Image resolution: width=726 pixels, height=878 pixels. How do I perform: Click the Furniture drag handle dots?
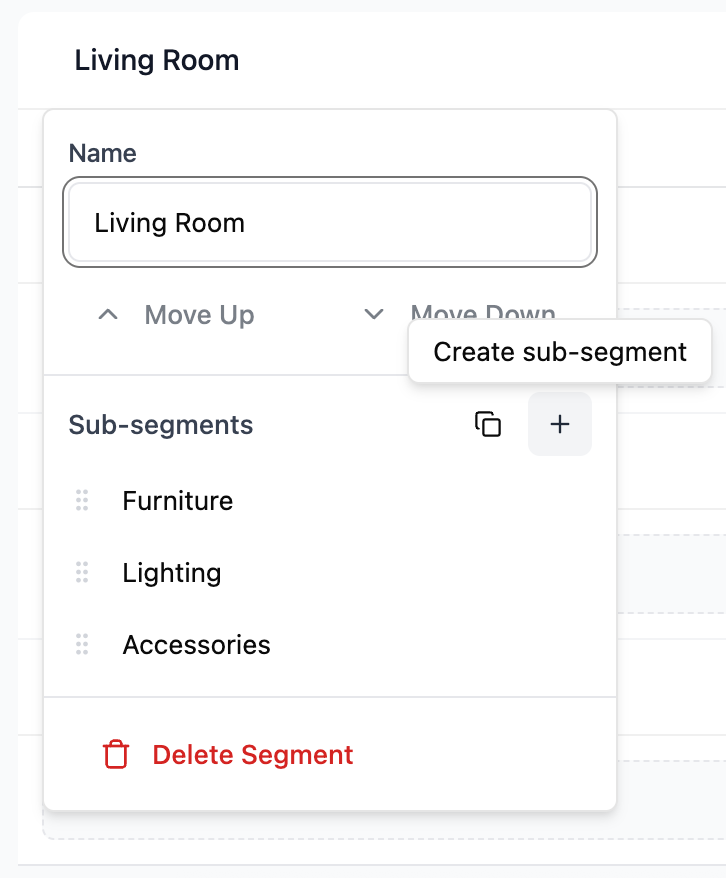(x=82, y=500)
